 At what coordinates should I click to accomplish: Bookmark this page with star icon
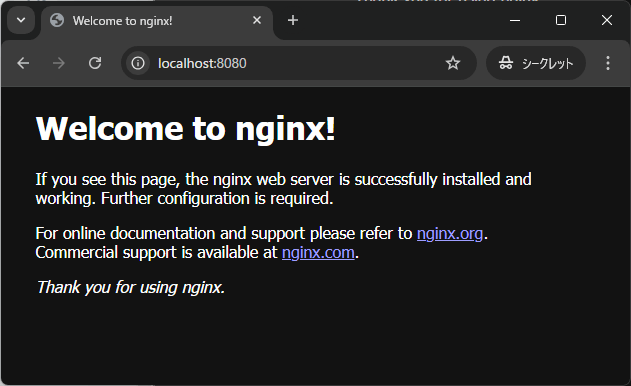453,63
